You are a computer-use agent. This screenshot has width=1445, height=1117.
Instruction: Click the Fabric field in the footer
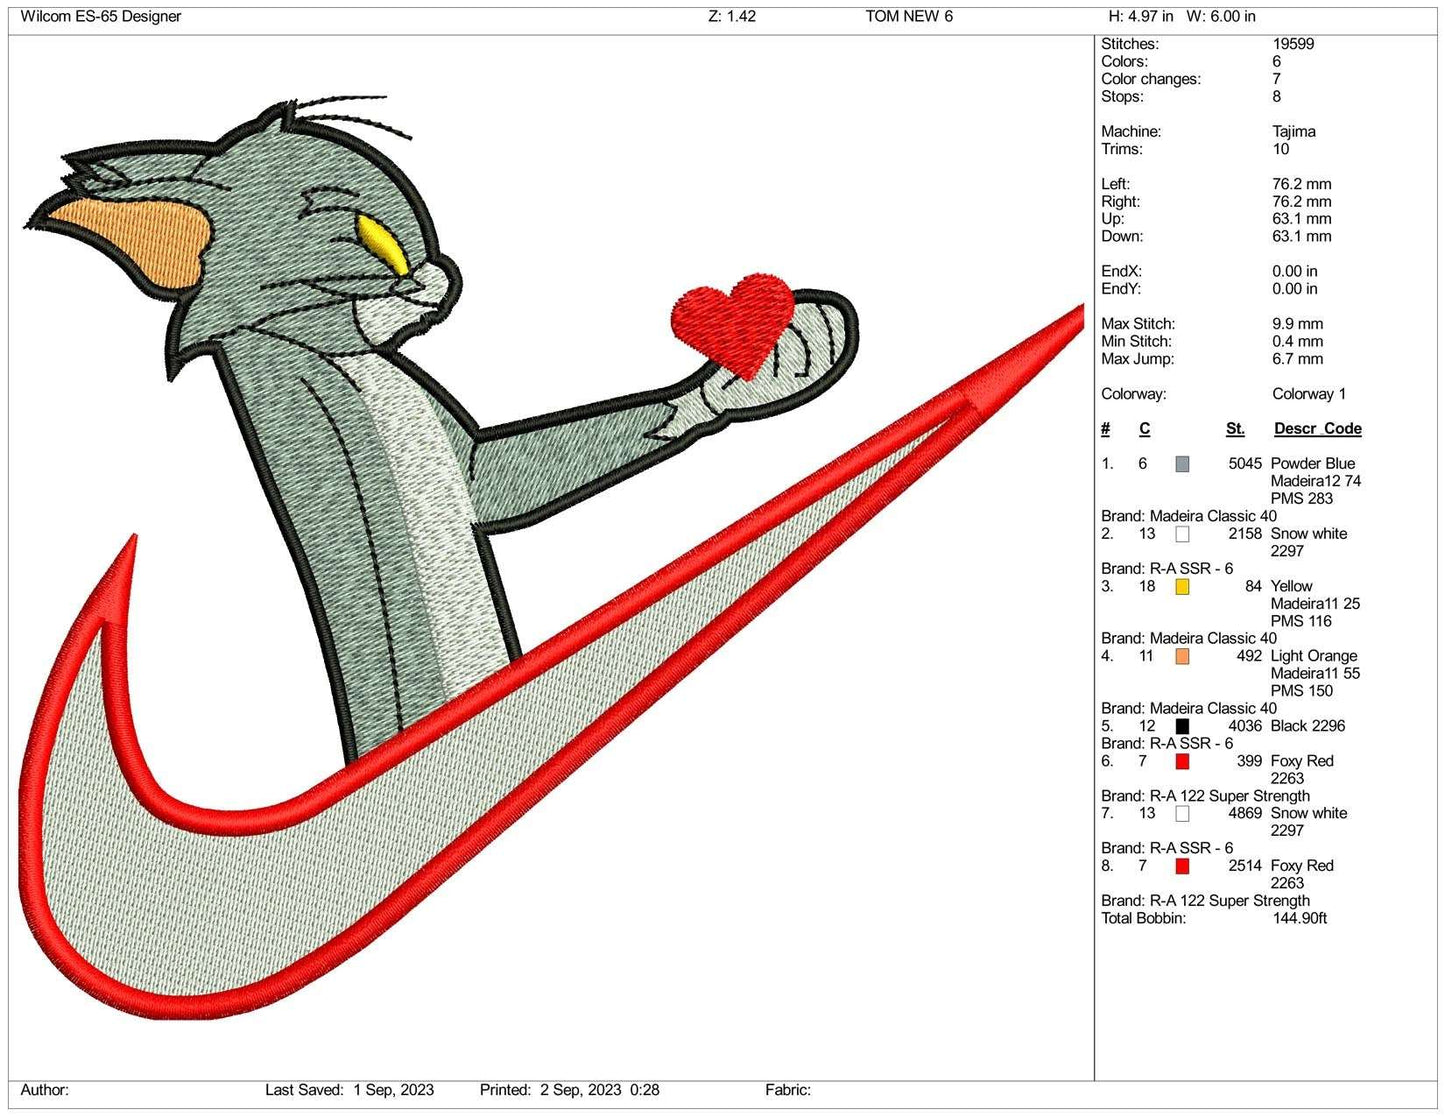click(x=789, y=1090)
